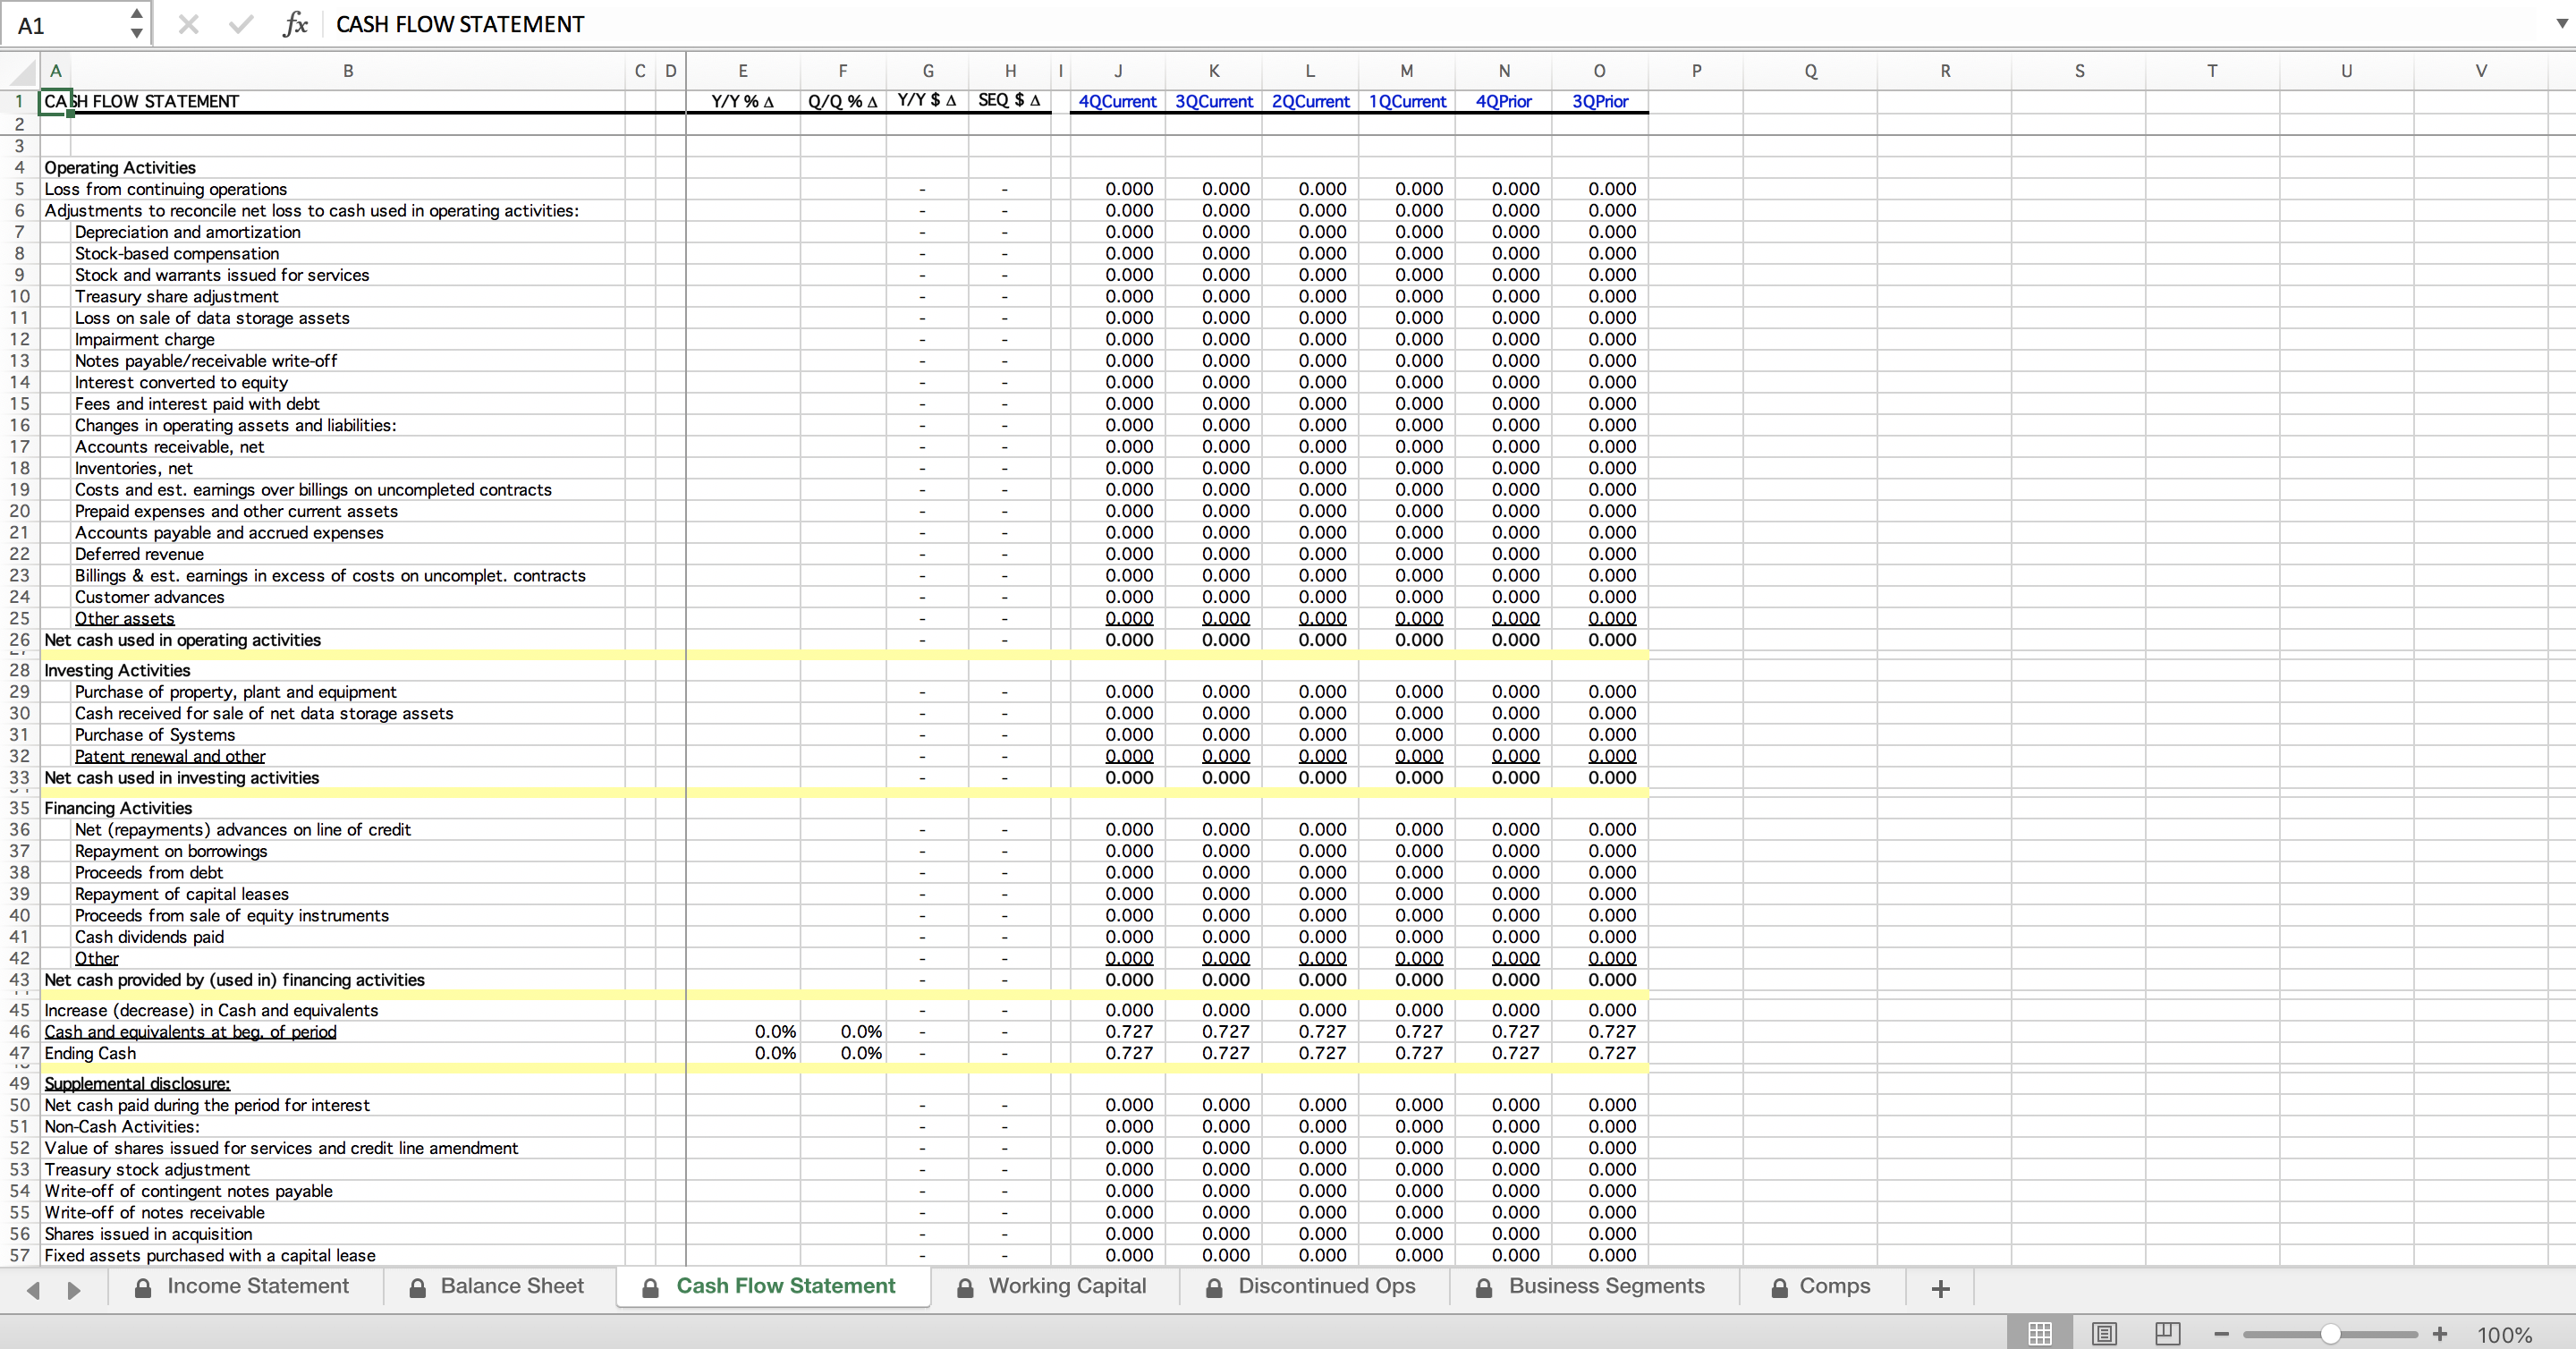Go to previous sheet with left arrow

34,1289
